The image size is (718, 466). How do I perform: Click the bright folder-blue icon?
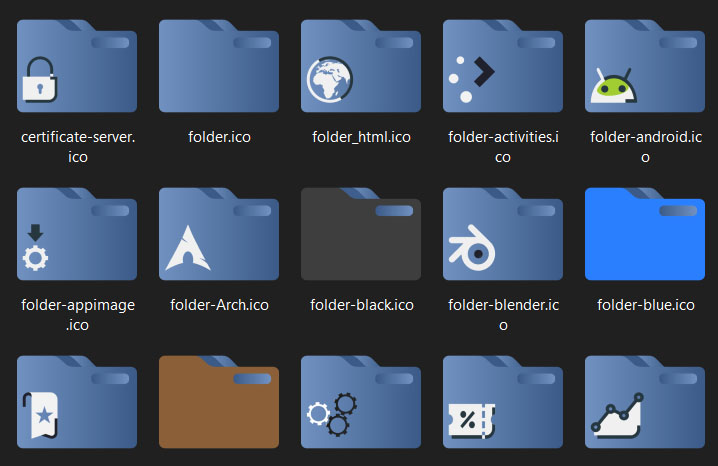pyautogui.click(x=645, y=234)
